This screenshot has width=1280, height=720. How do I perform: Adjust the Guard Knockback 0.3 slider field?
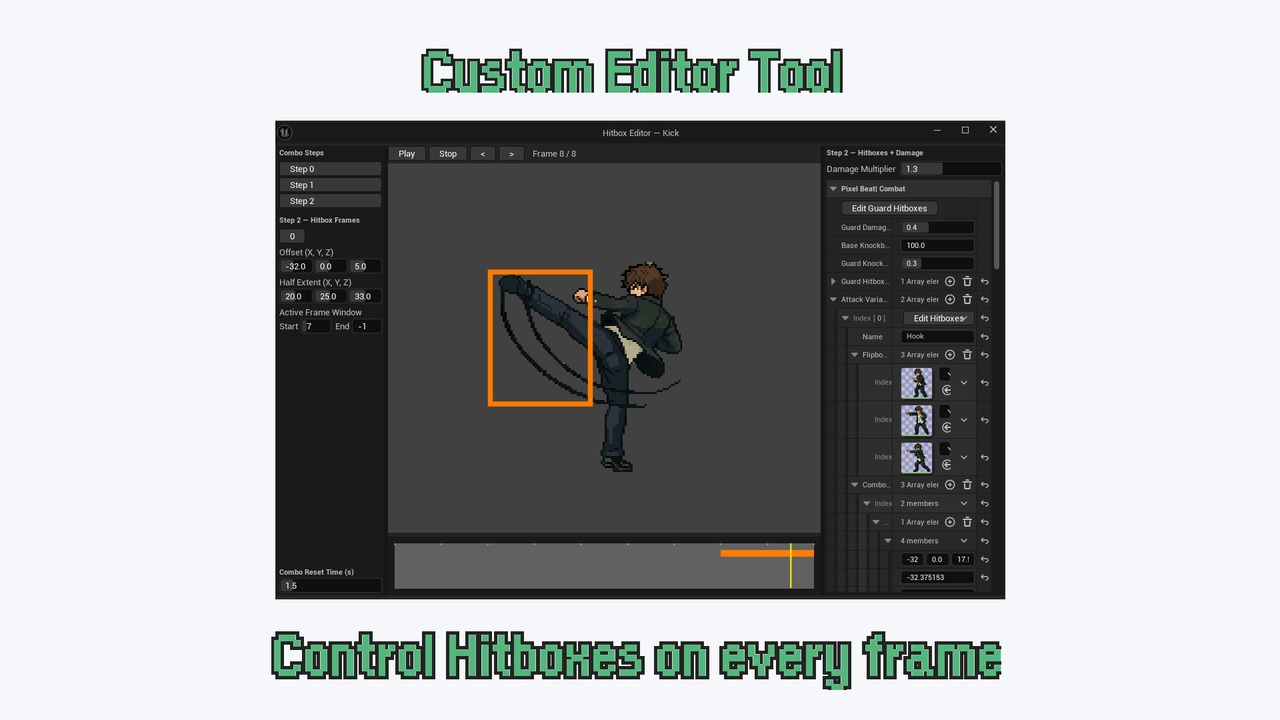coord(937,263)
